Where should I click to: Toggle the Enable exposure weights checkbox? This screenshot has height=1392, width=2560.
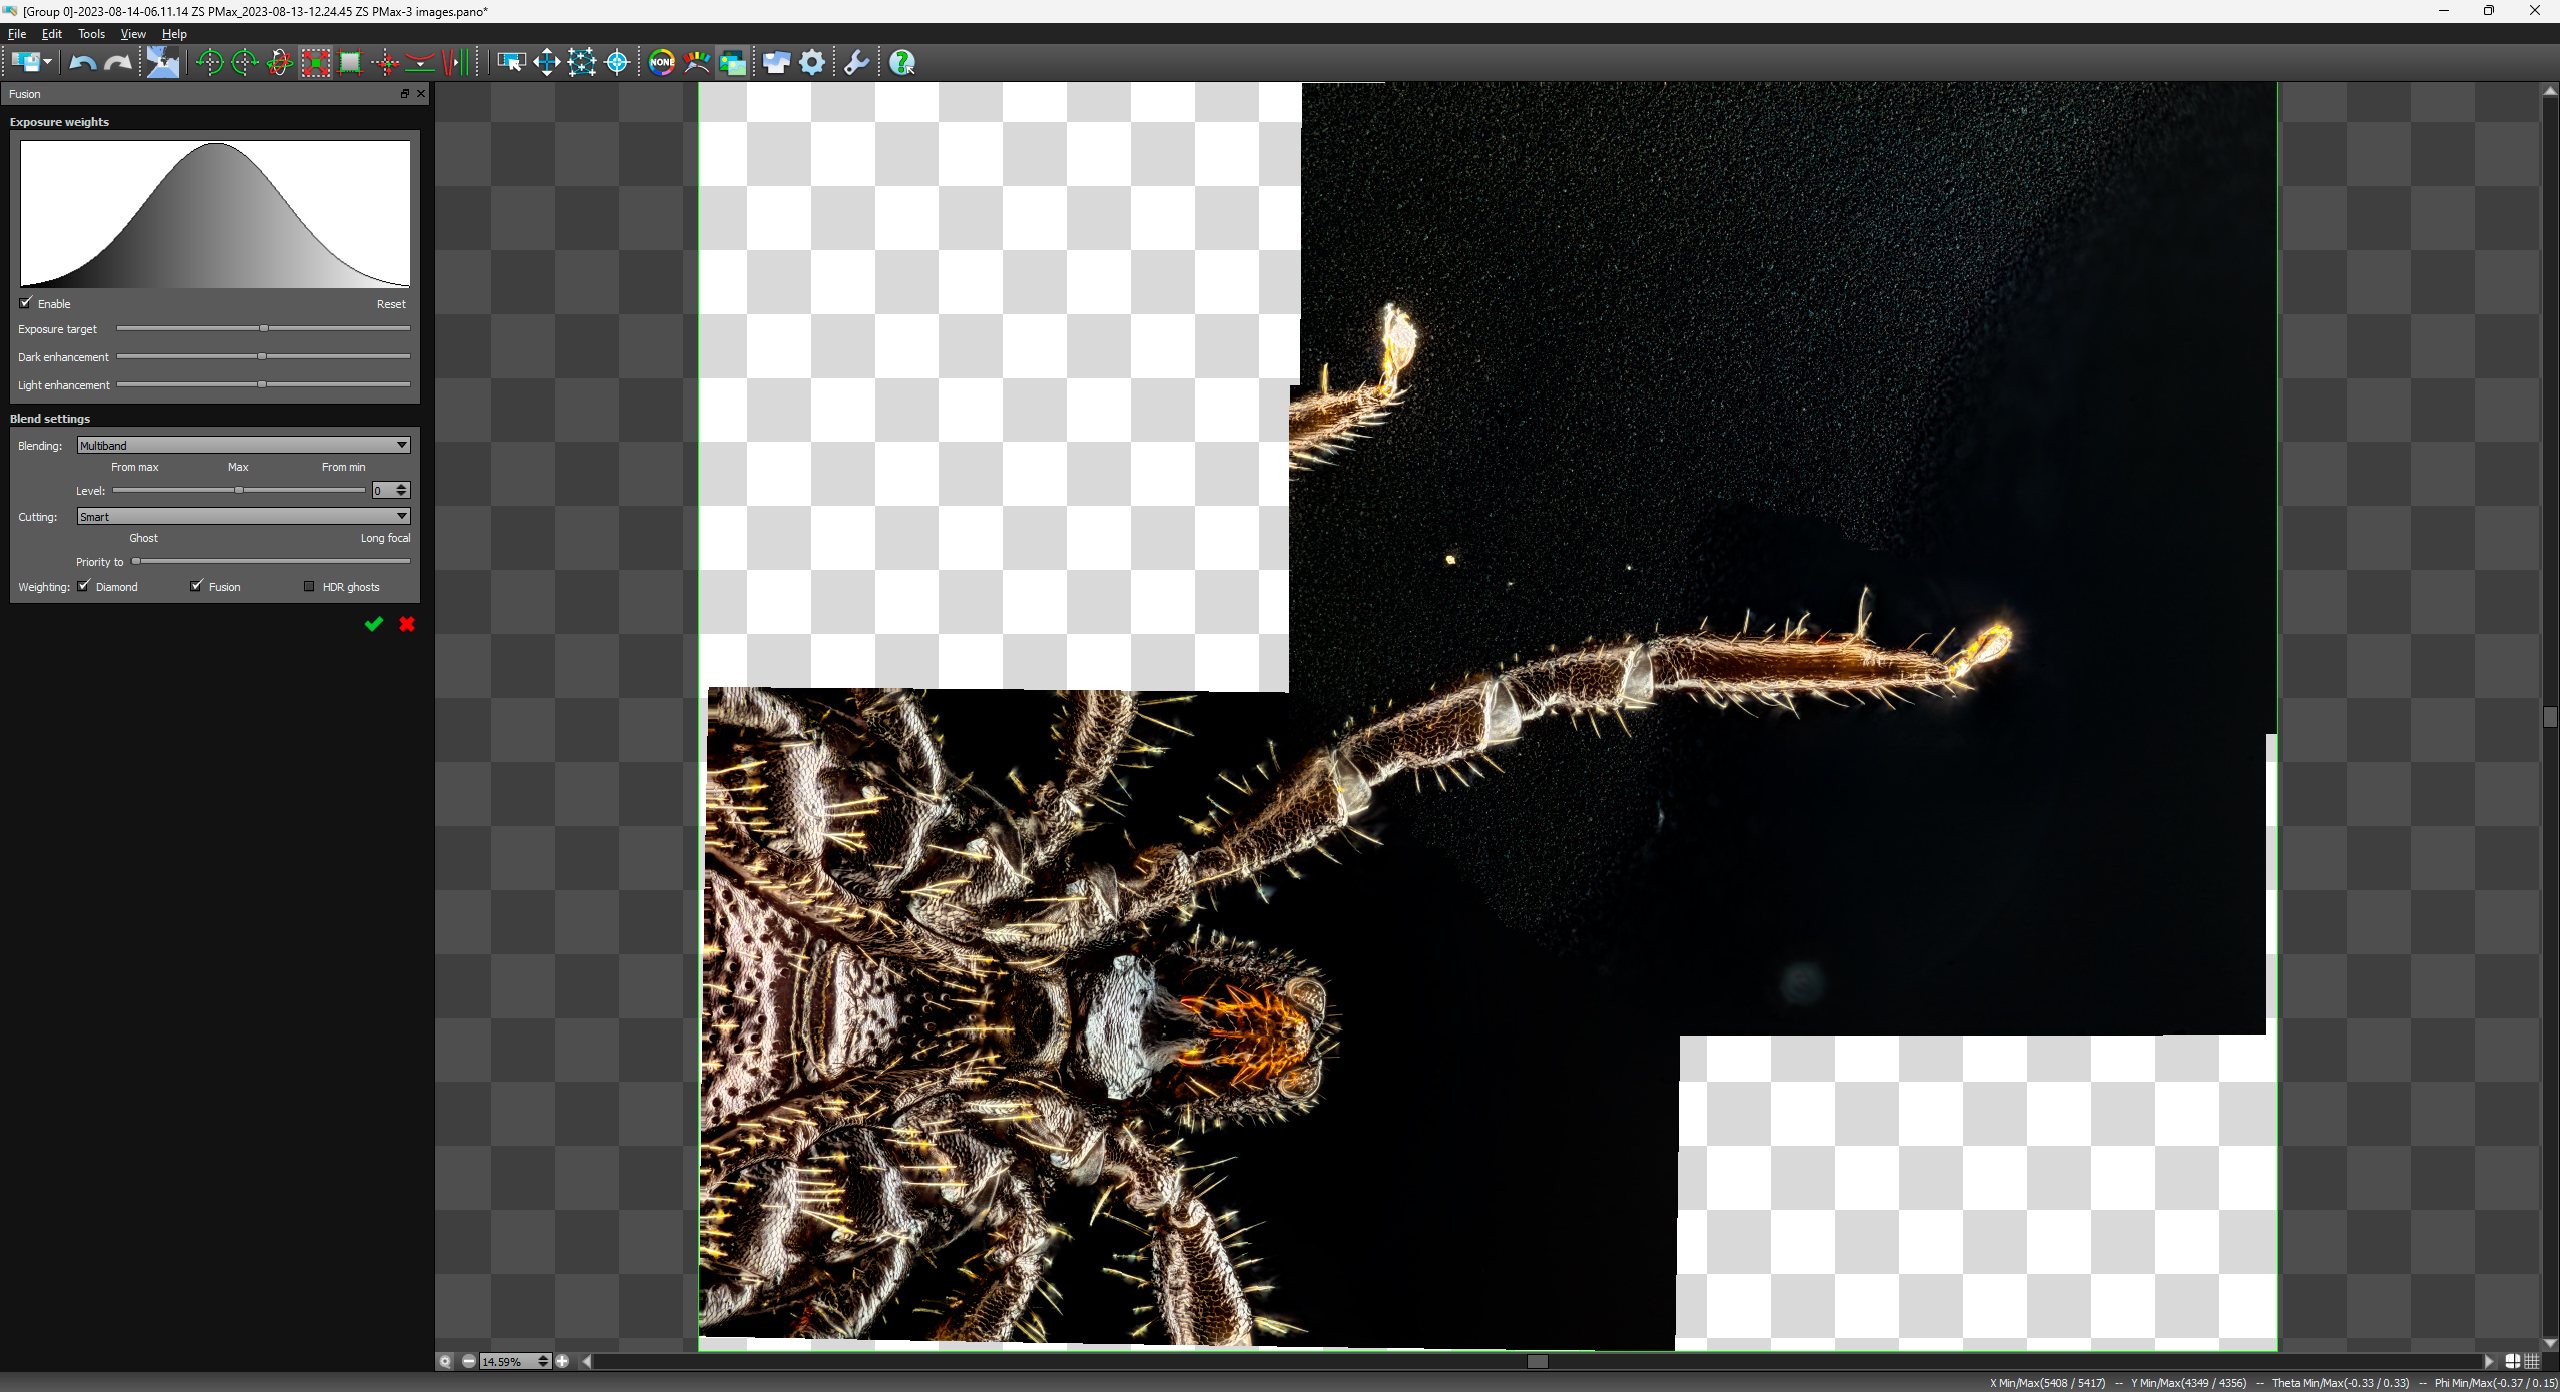point(26,303)
